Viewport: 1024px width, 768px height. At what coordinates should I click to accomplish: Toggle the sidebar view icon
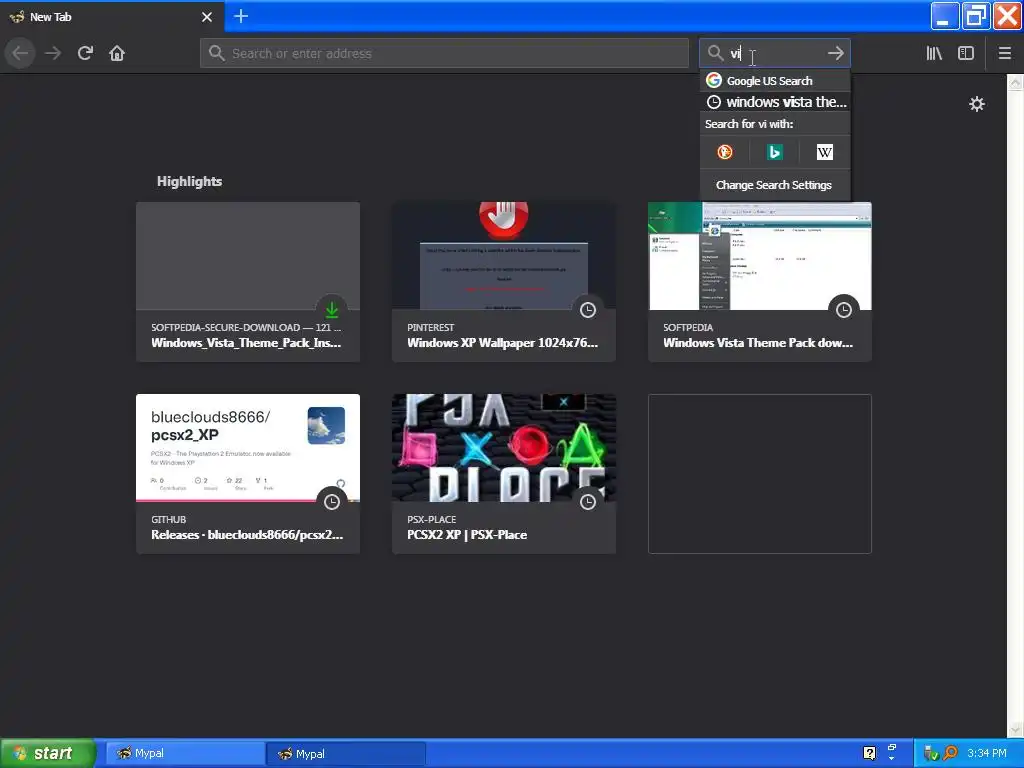coord(966,53)
